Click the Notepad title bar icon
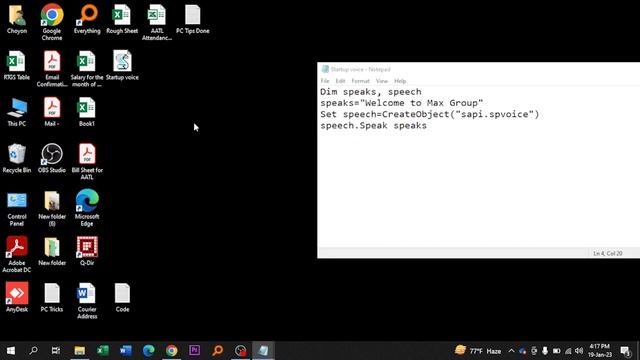This screenshot has width=640, height=360. 325,69
